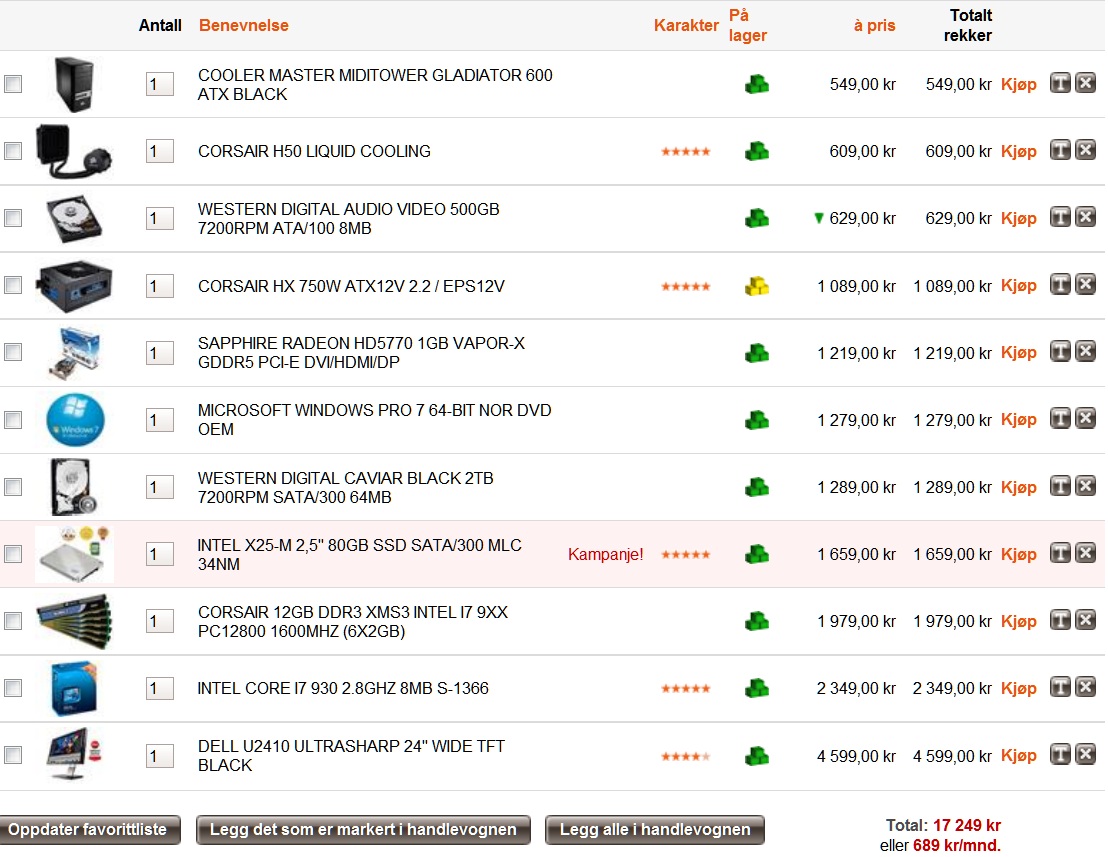The height and width of the screenshot is (857, 1108).
Task: Open Intel Core i7 blue box thumbnail
Action: pyautogui.click(x=73, y=688)
